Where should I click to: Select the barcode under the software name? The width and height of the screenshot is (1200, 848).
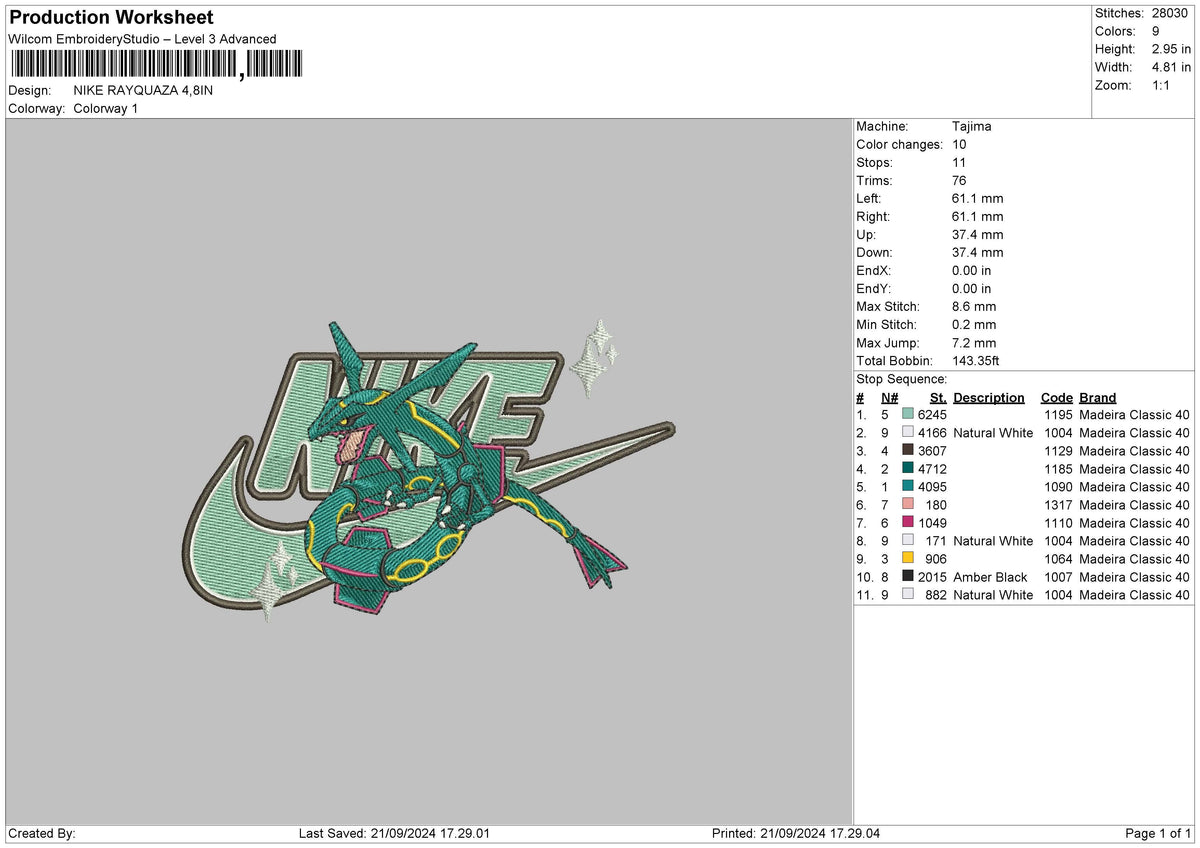(155, 66)
